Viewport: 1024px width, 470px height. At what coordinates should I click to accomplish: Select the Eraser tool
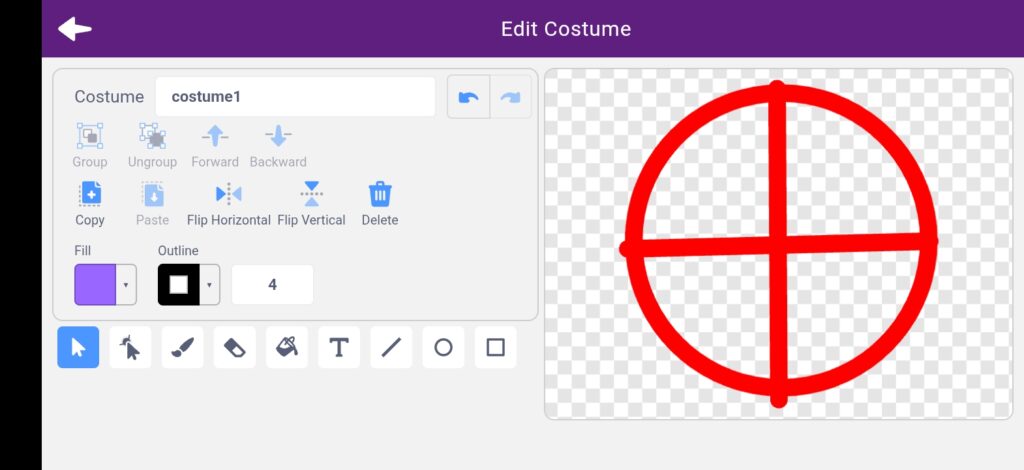(234, 347)
